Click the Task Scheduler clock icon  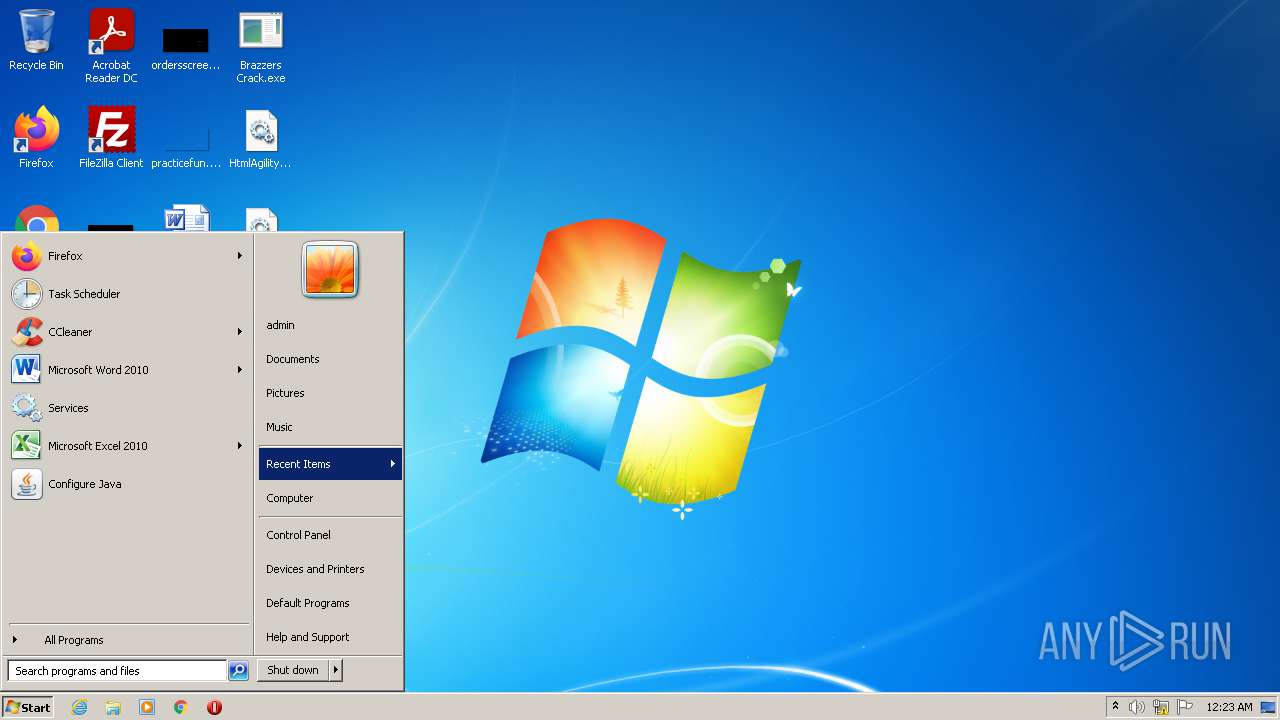[27, 294]
